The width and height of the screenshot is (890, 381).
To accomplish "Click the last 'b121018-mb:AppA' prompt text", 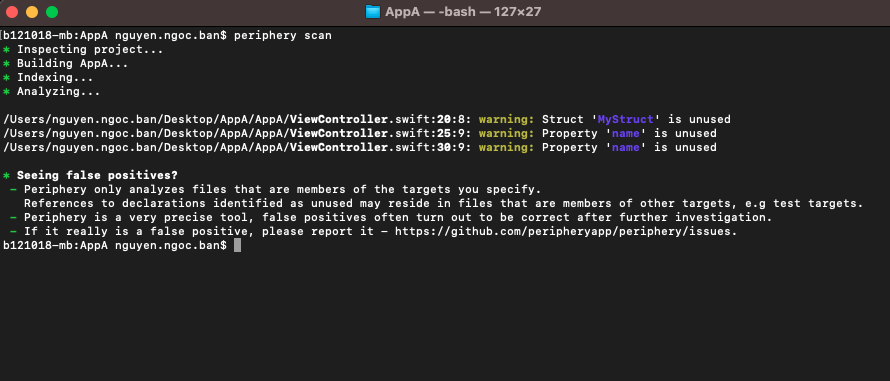I will [55, 245].
